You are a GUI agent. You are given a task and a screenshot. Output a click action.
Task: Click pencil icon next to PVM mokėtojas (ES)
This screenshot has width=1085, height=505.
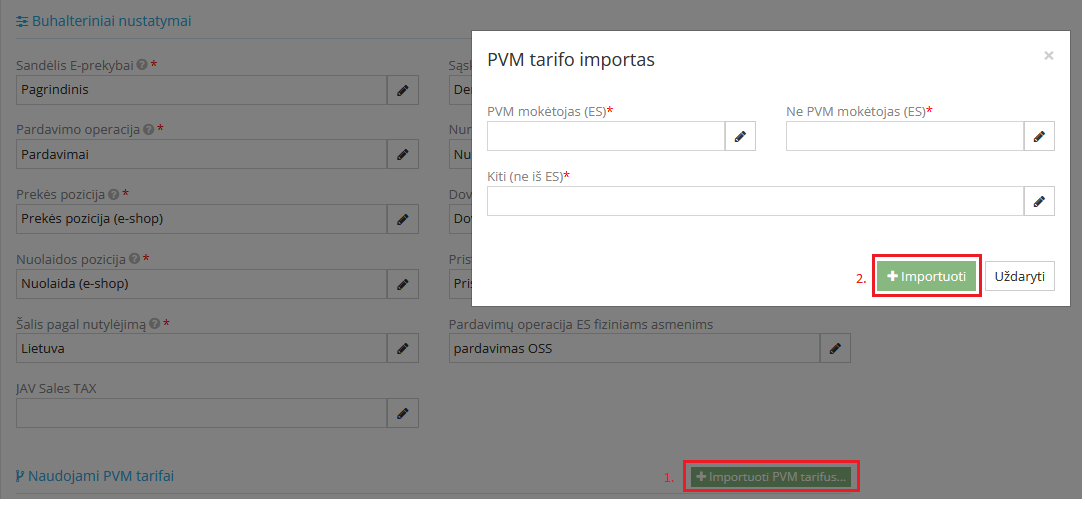[x=740, y=137]
